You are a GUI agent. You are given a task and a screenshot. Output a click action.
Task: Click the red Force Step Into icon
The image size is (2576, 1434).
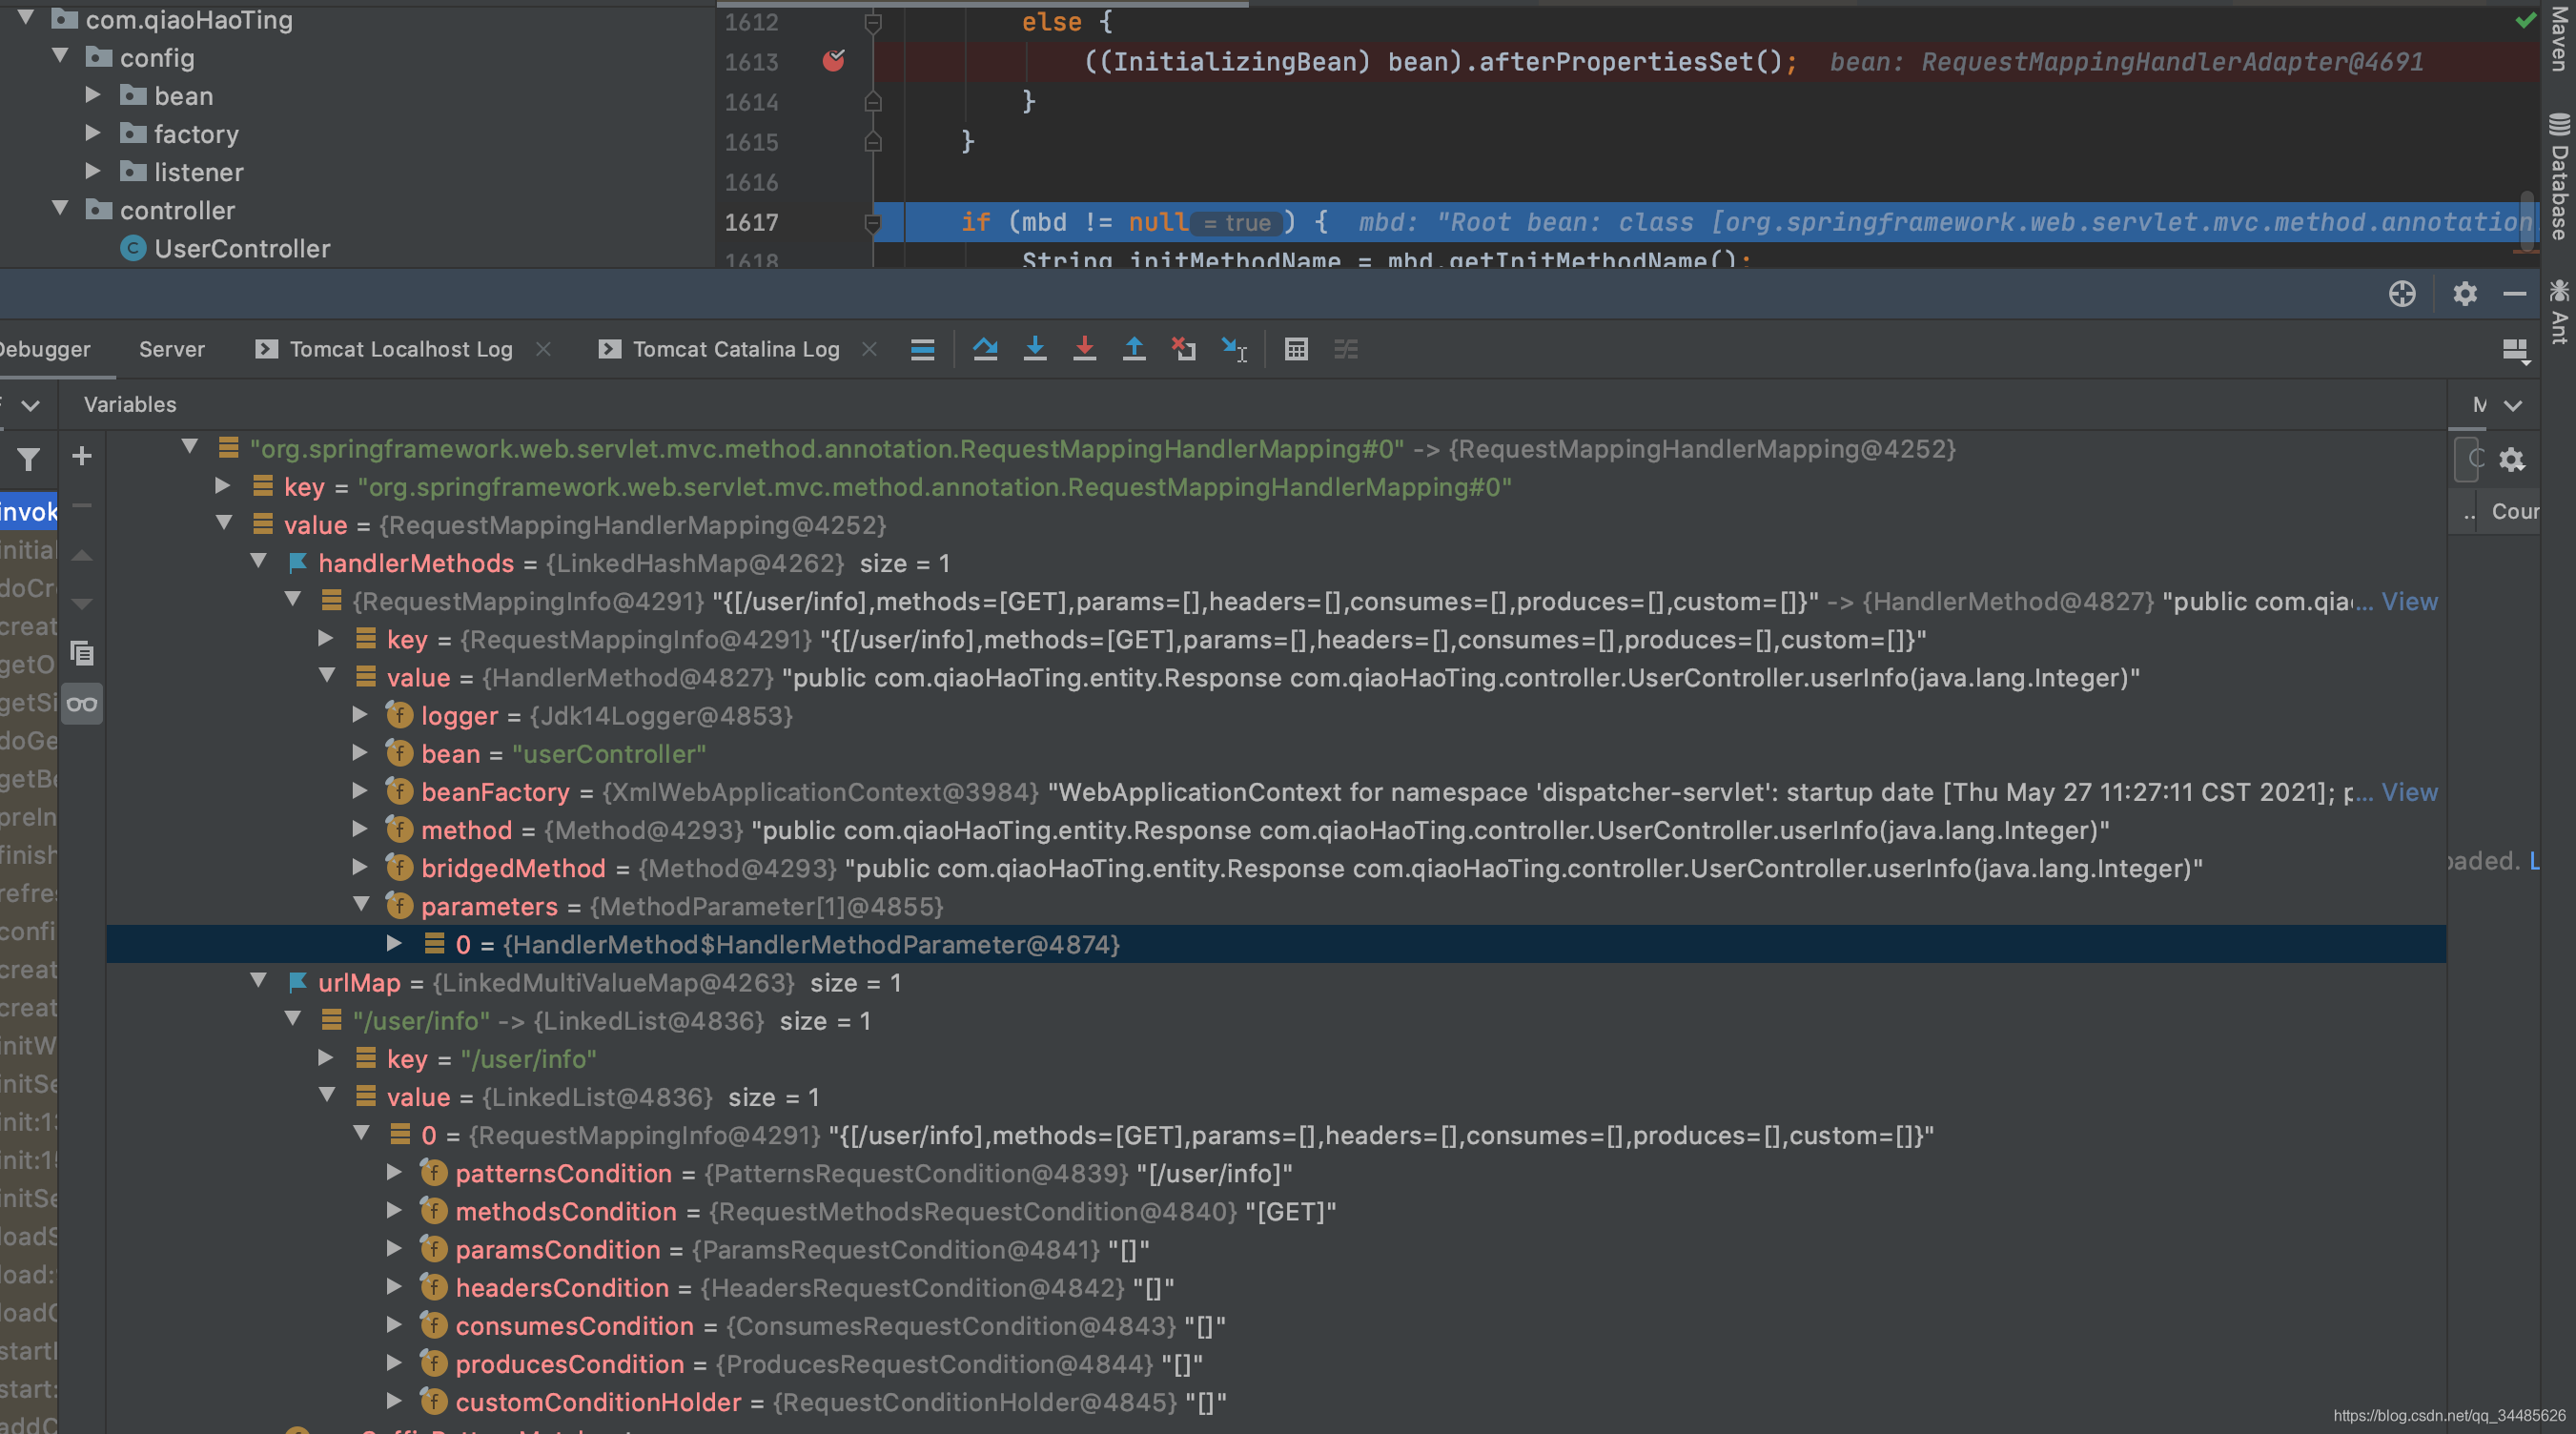(1084, 349)
